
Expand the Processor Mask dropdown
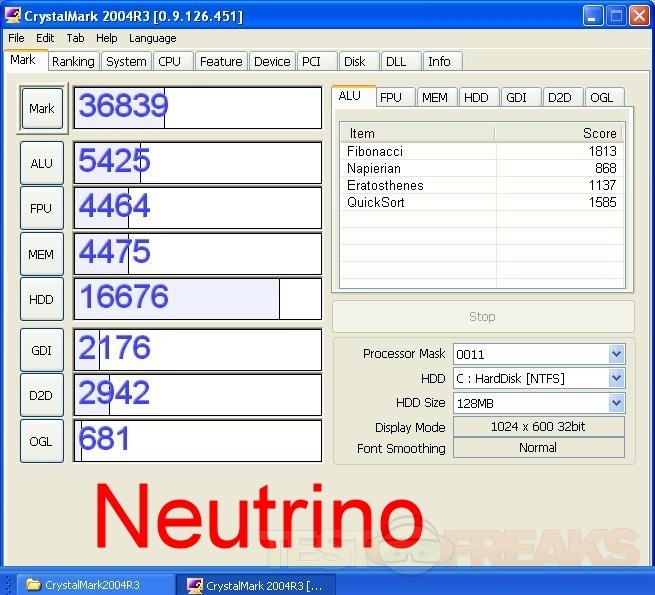click(616, 354)
